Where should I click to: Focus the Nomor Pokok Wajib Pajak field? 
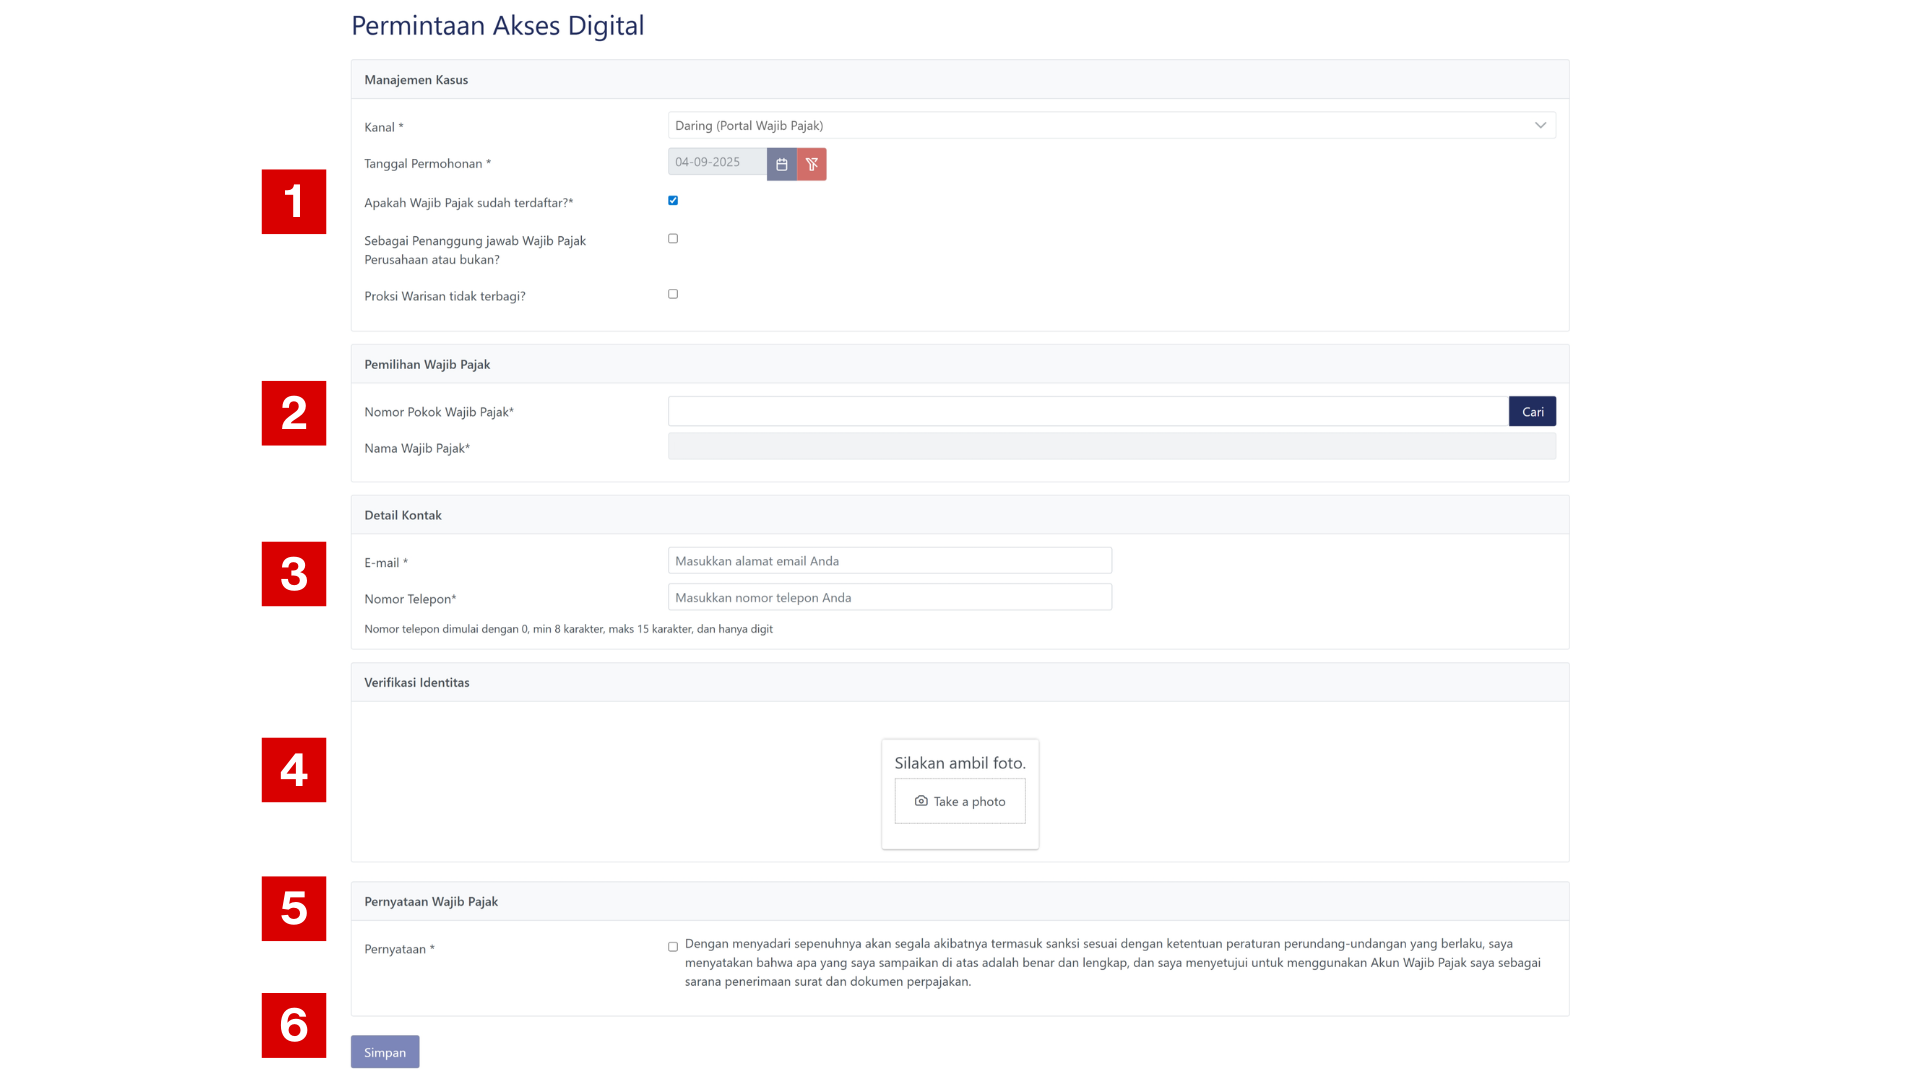[1087, 411]
